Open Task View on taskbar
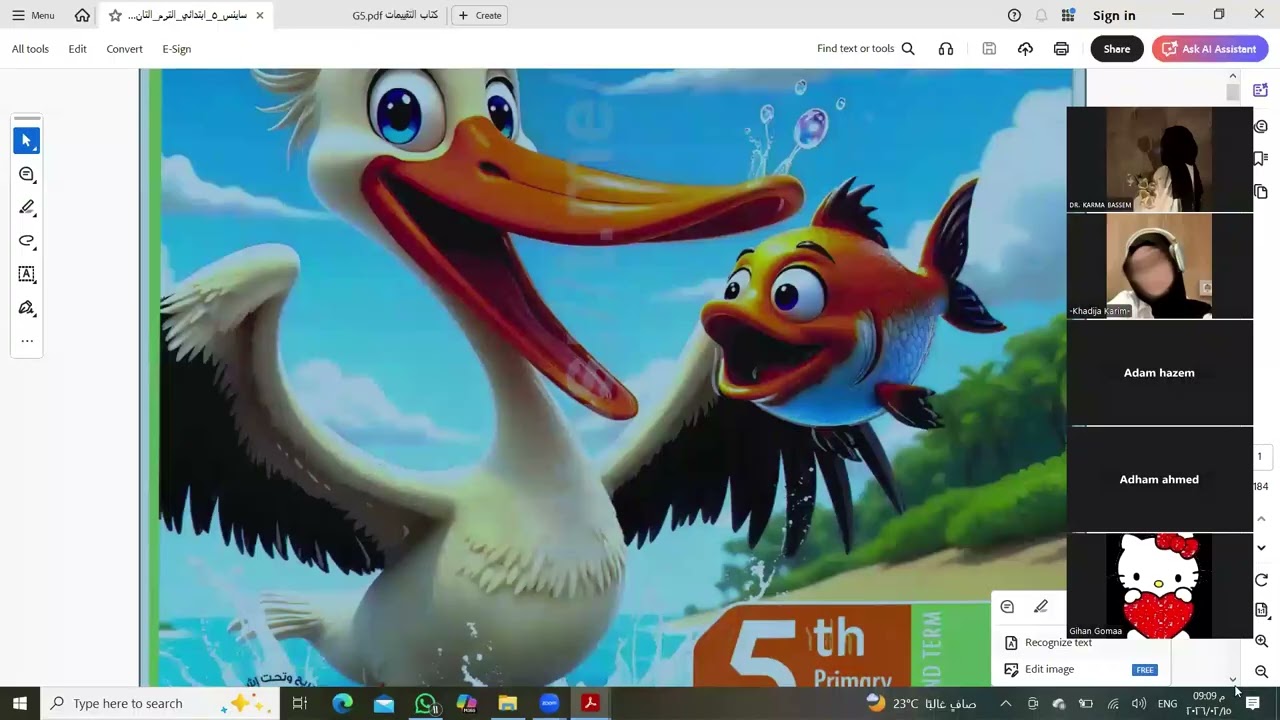Screen dimensions: 1280x720 [299, 703]
